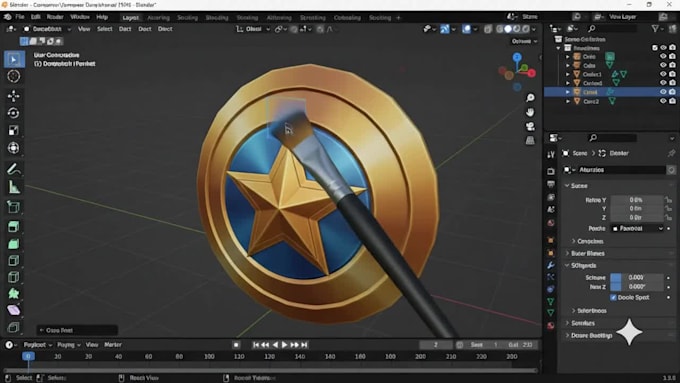Play the animation forward

coord(284,345)
